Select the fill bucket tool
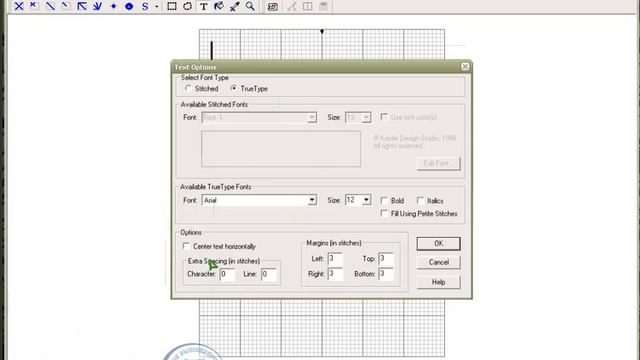 click(219, 6)
